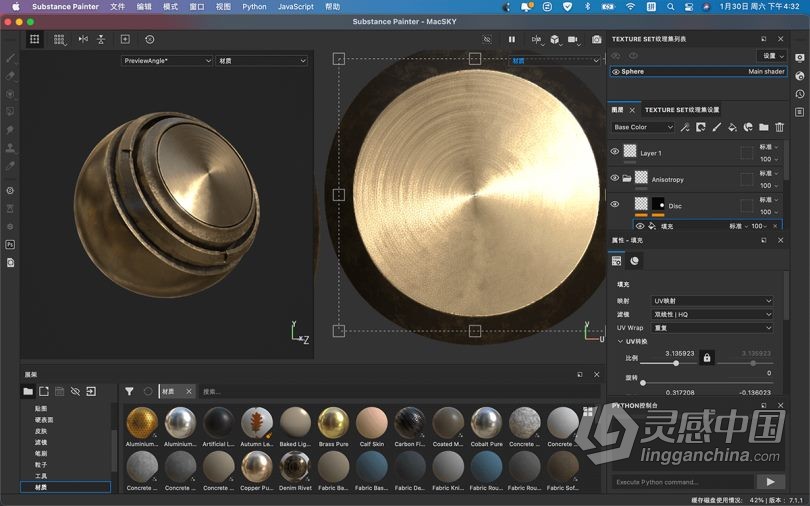Hide the 填充 fill effect with its eye icon
Viewport: 810px width, 506px height.
640,226
